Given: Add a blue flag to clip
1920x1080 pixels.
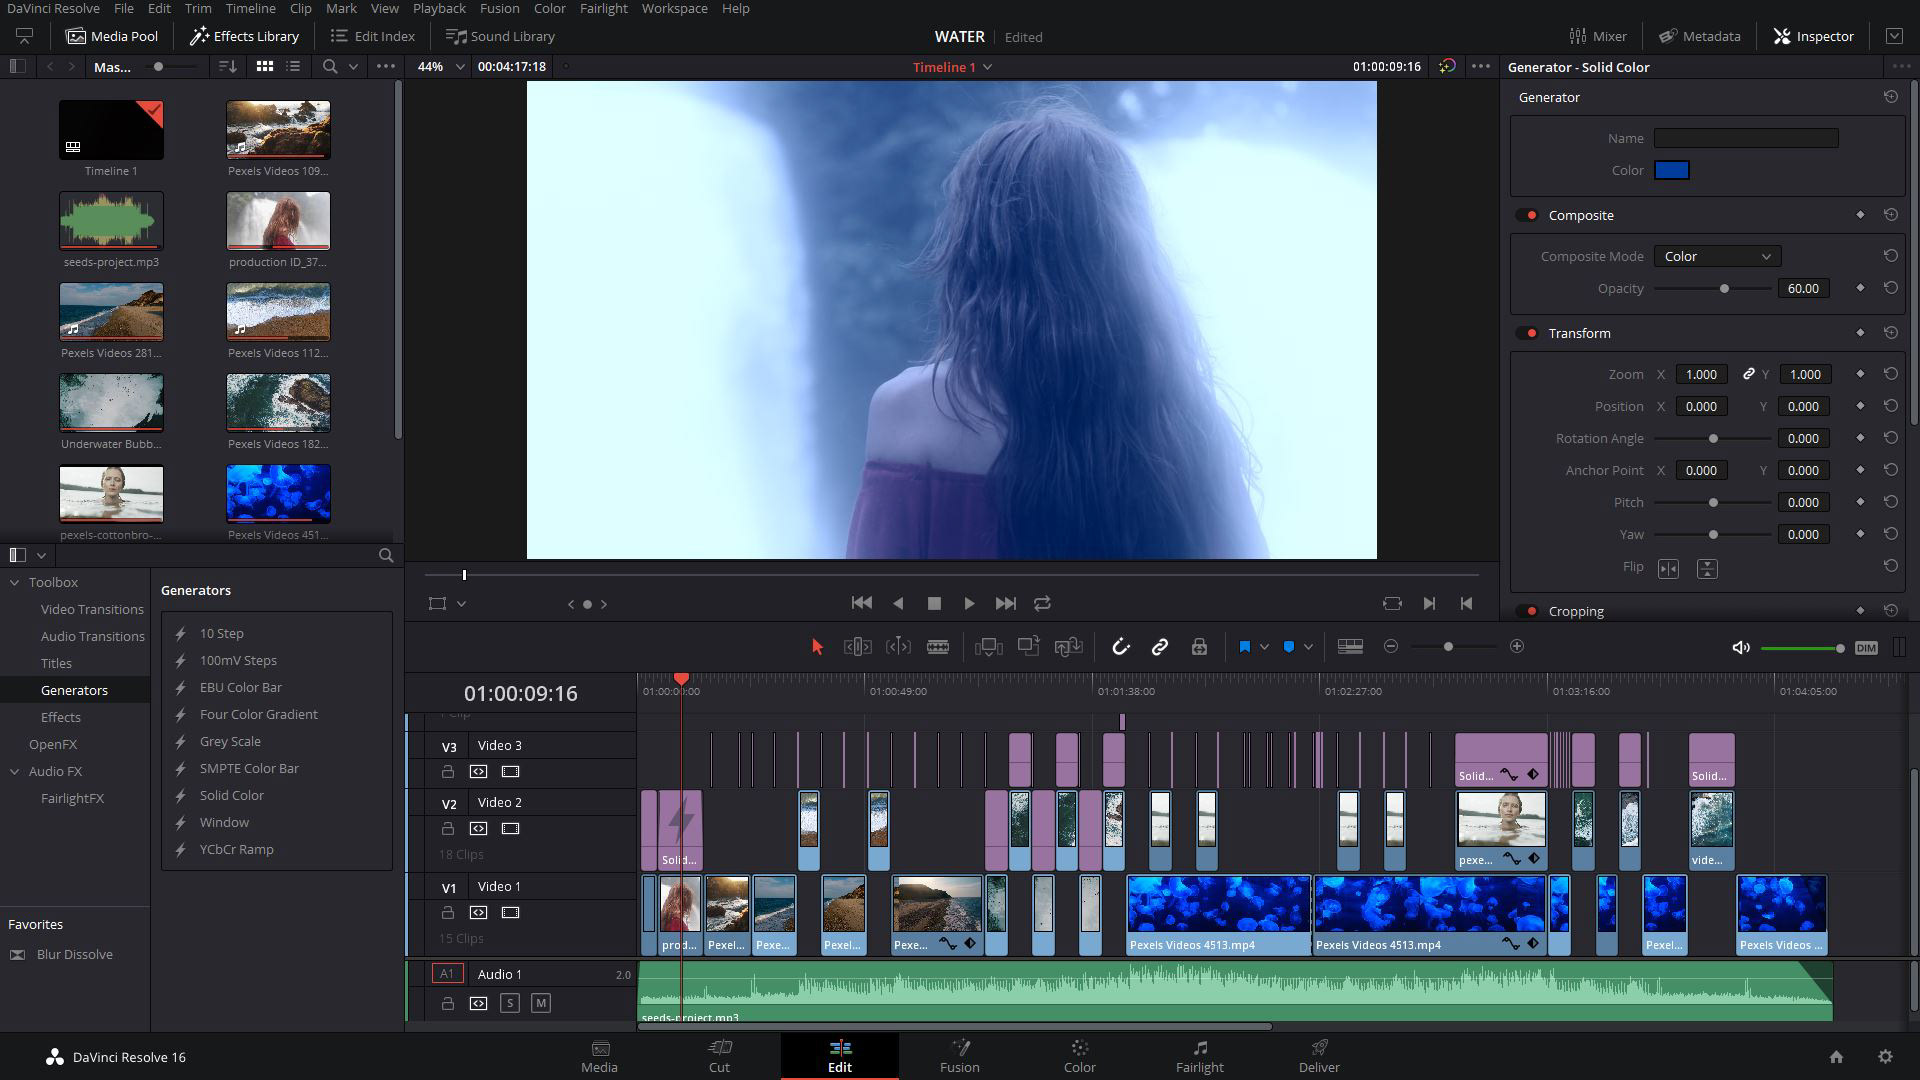Looking at the screenshot, I should pyautogui.click(x=1244, y=647).
